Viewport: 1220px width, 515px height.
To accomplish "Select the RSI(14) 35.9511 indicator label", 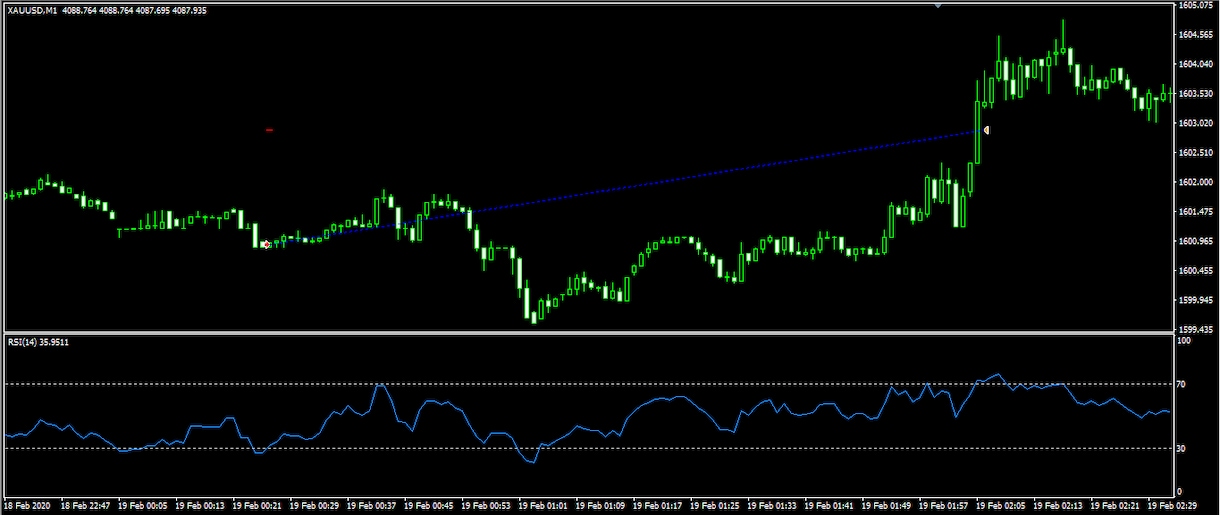I will click(x=38, y=342).
